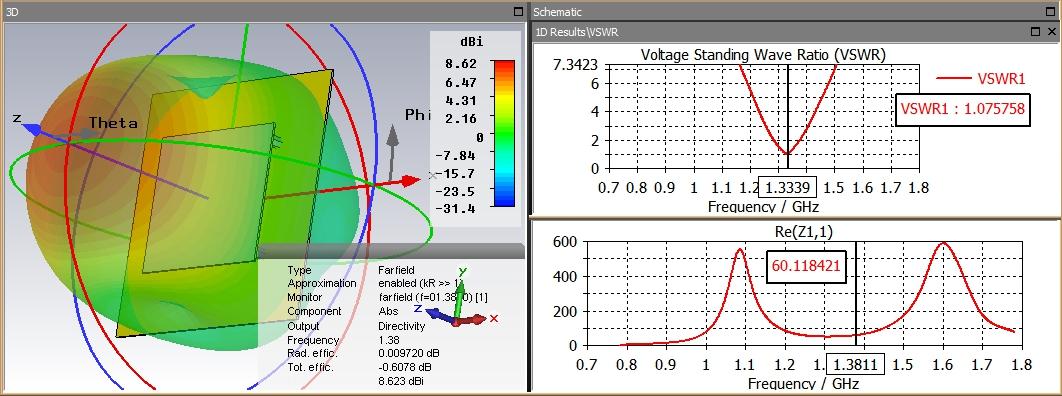This screenshot has width=1062, height=396.
Task: Close the 1D Results\VSWR window
Action: click(x=1051, y=32)
